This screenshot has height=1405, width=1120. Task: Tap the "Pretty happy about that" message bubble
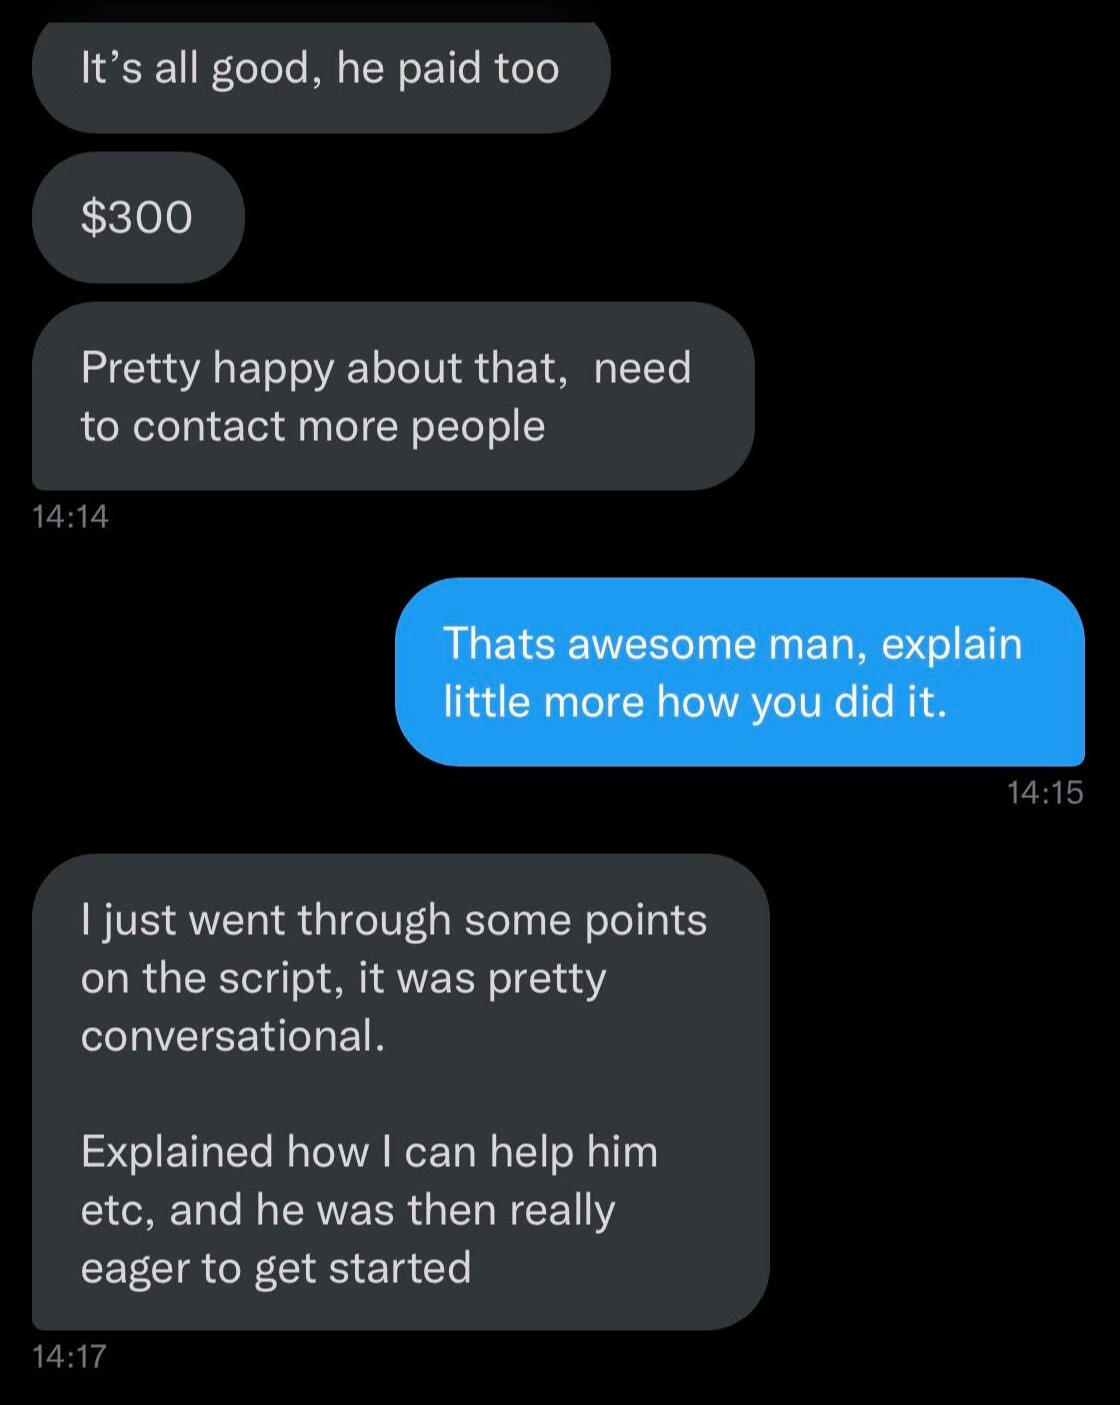pyautogui.click(x=390, y=396)
